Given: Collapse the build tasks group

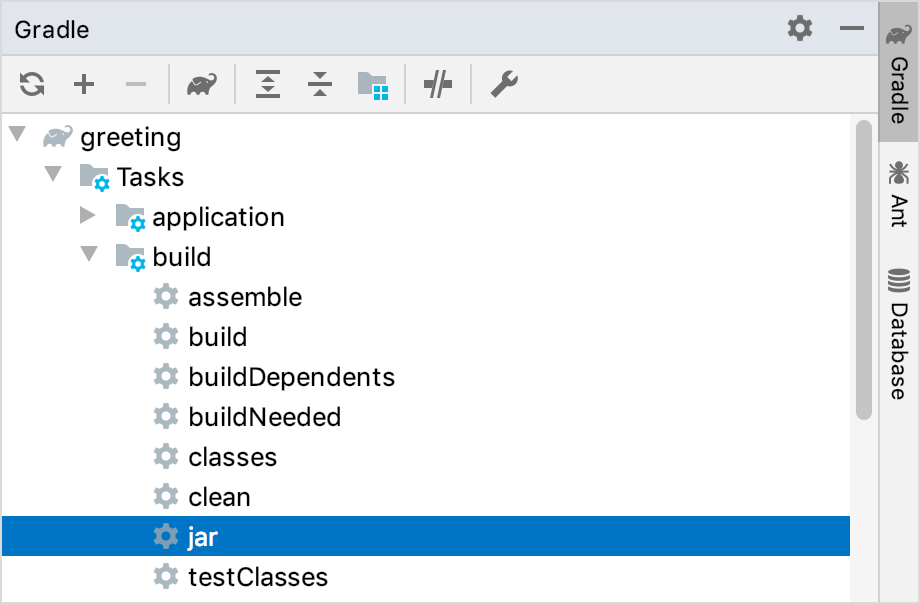Looking at the screenshot, I should [89, 256].
